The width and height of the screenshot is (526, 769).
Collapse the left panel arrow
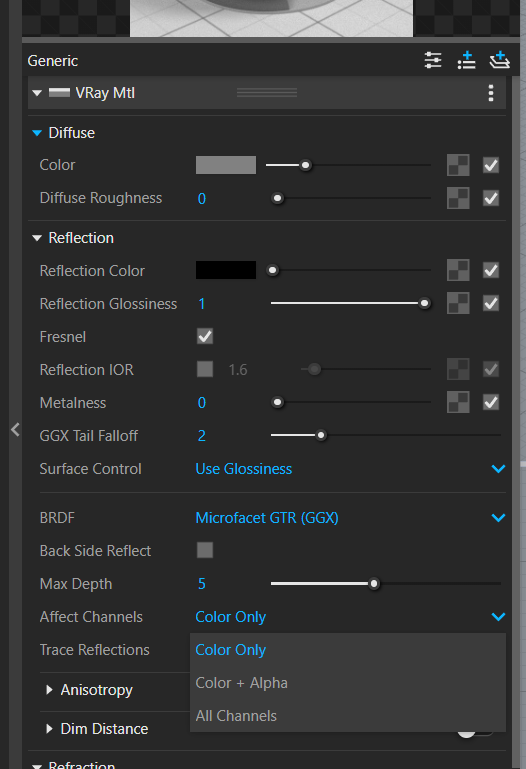(15, 430)
